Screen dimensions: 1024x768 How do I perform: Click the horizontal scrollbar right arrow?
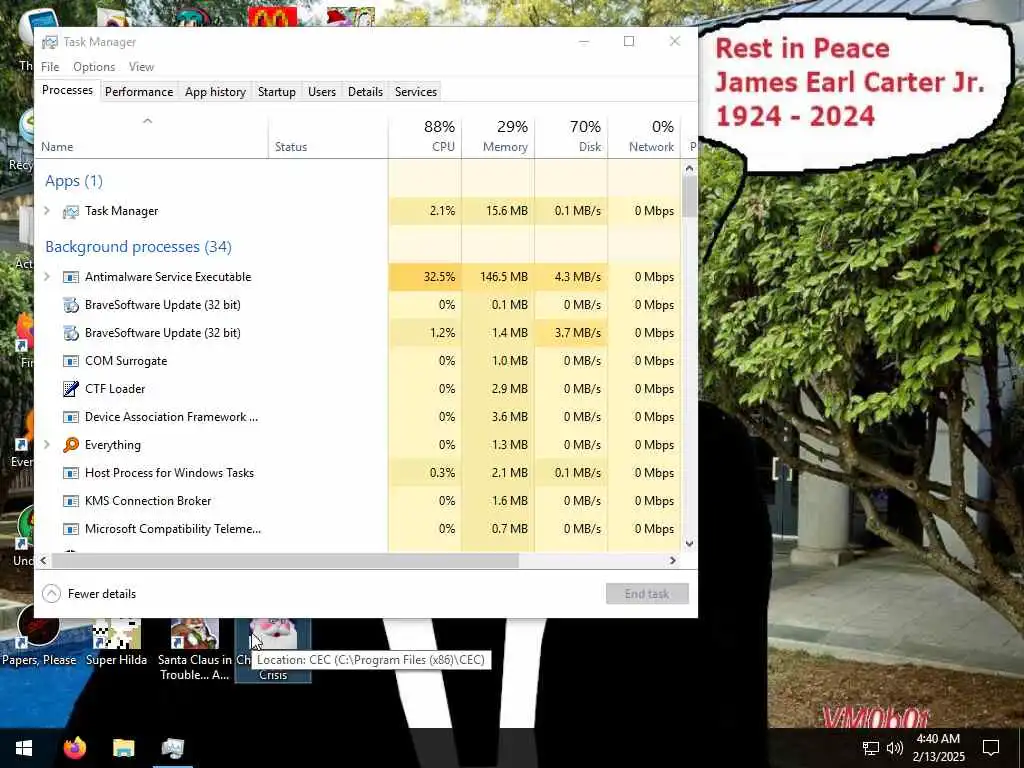point(673,560)
